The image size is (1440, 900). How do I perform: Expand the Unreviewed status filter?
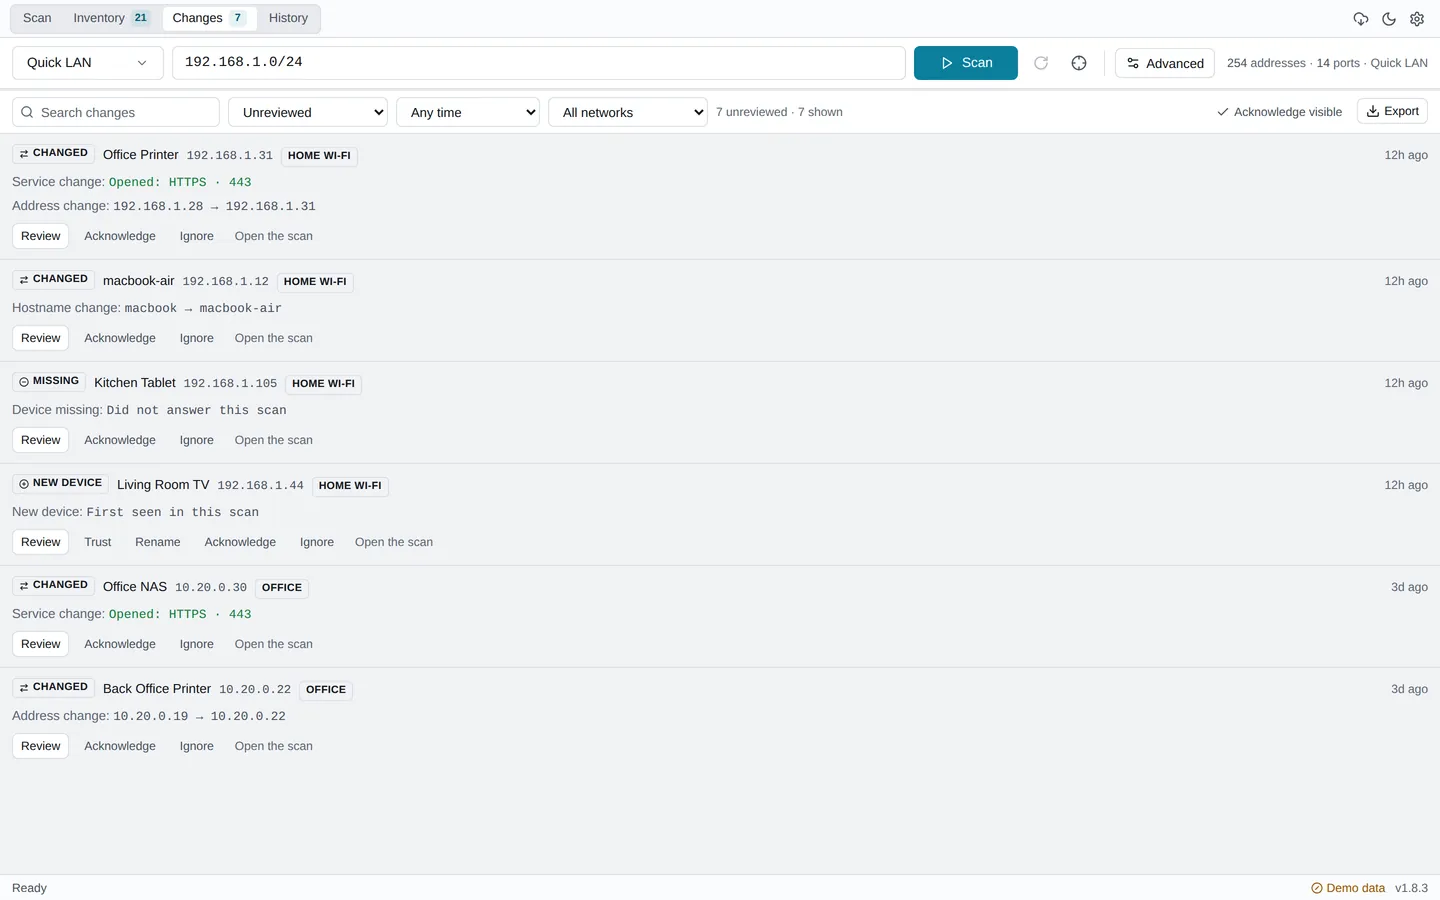pyautogui.click(x=308, y=112)
